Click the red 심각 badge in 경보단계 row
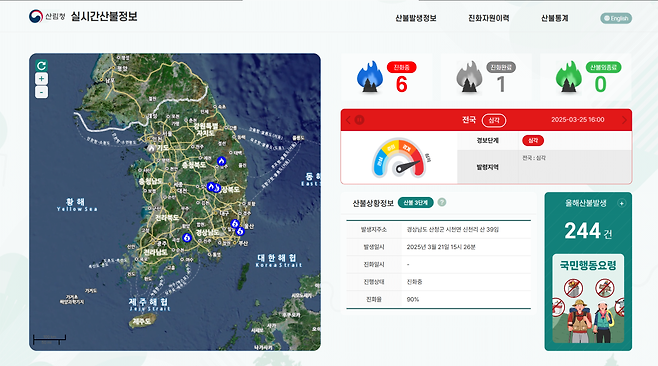This screenshot has width=658, height=366. coord(533,140)
